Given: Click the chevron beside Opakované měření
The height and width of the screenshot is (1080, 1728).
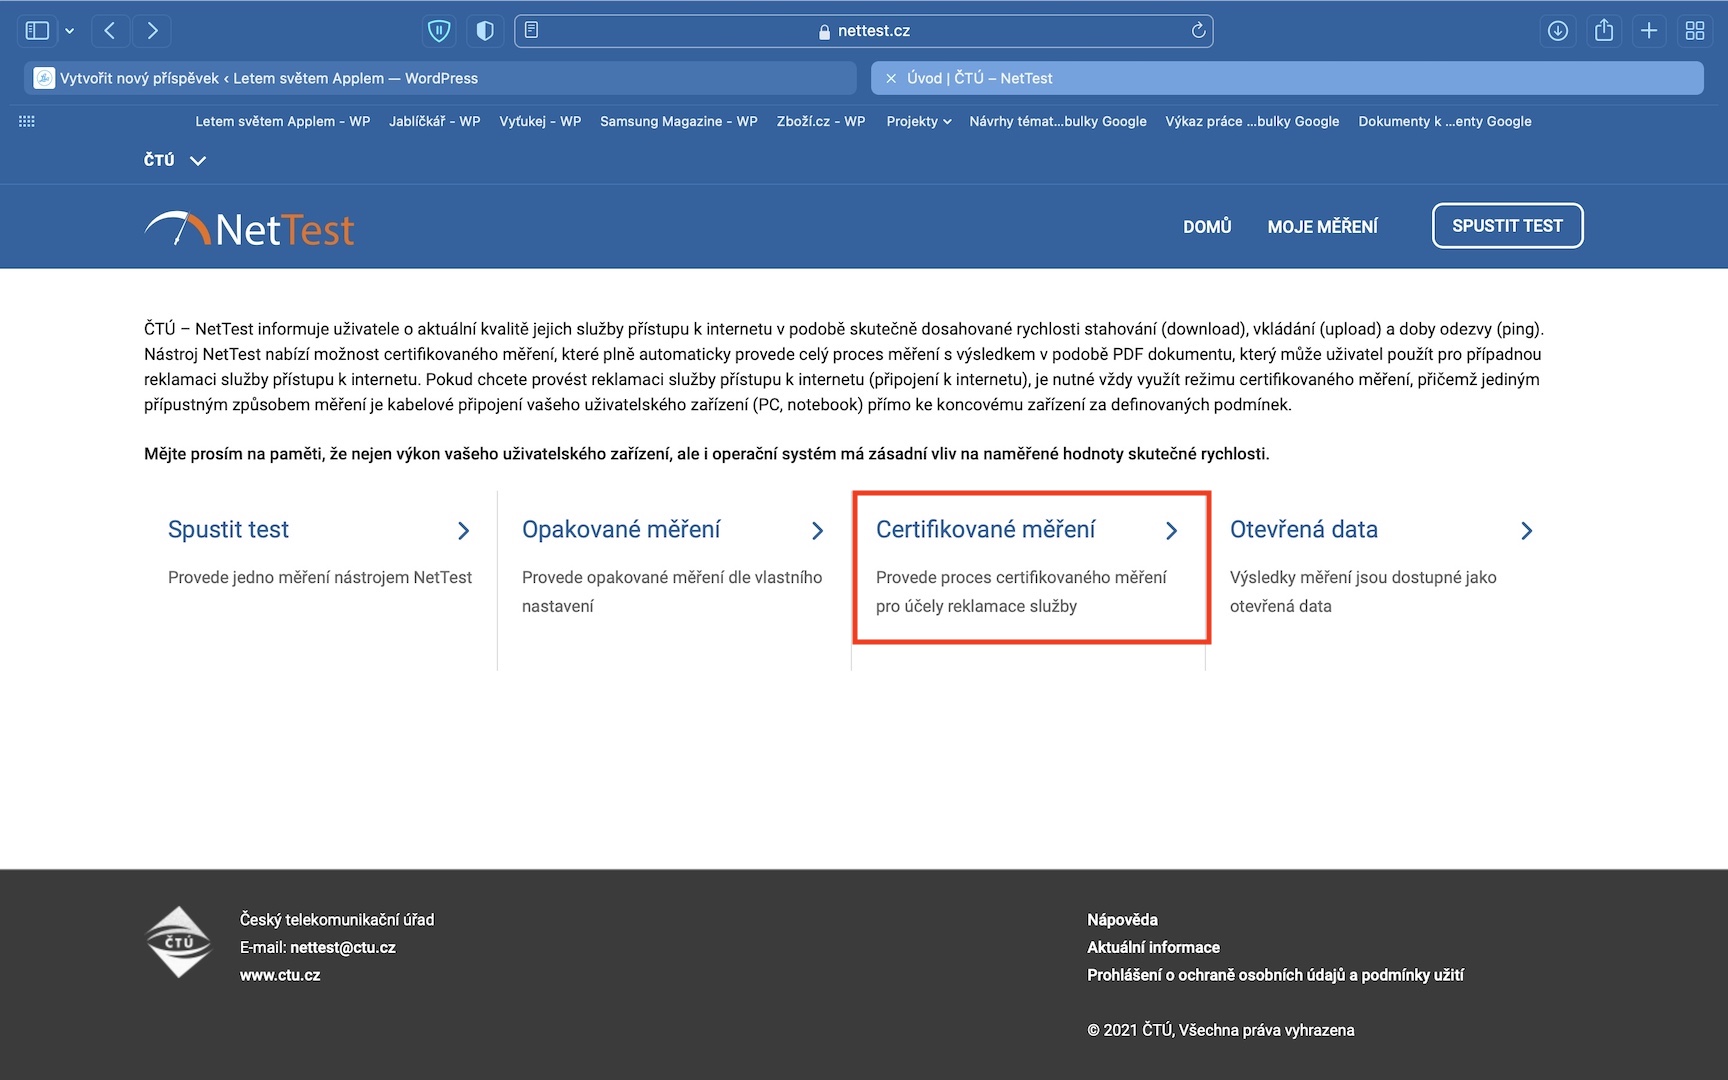Looking at the screenshot, I should click(817, 531).
